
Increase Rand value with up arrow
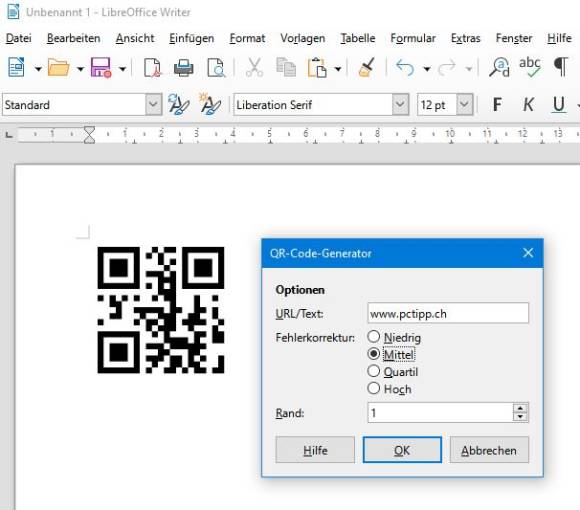(520, 408)
